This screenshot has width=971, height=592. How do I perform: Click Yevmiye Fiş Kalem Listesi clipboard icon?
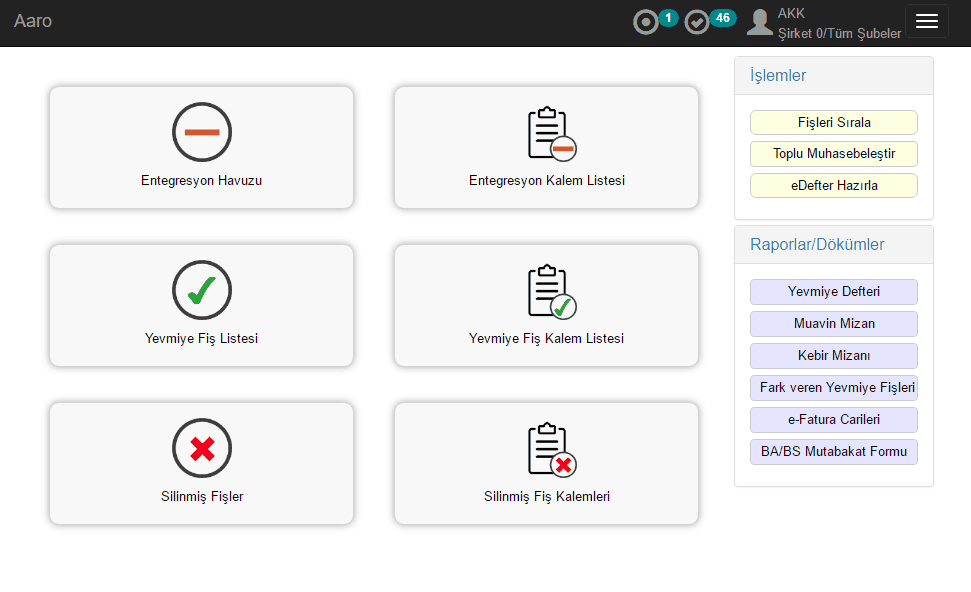549,291
